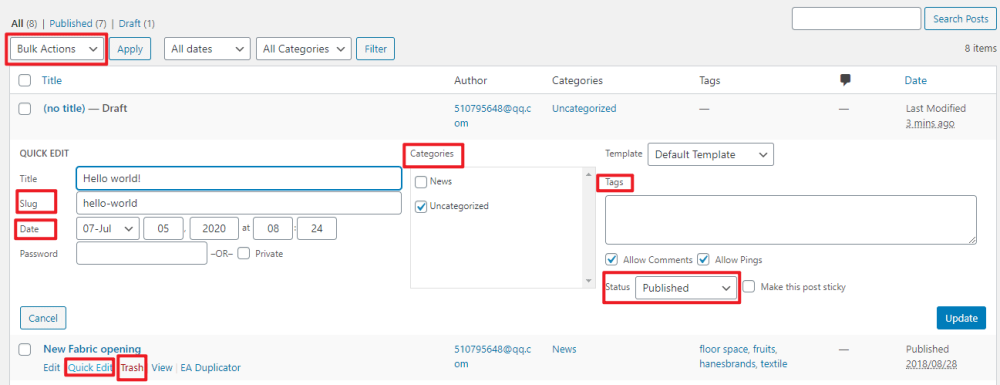Open the (no title) draft post

click(64, 108)
